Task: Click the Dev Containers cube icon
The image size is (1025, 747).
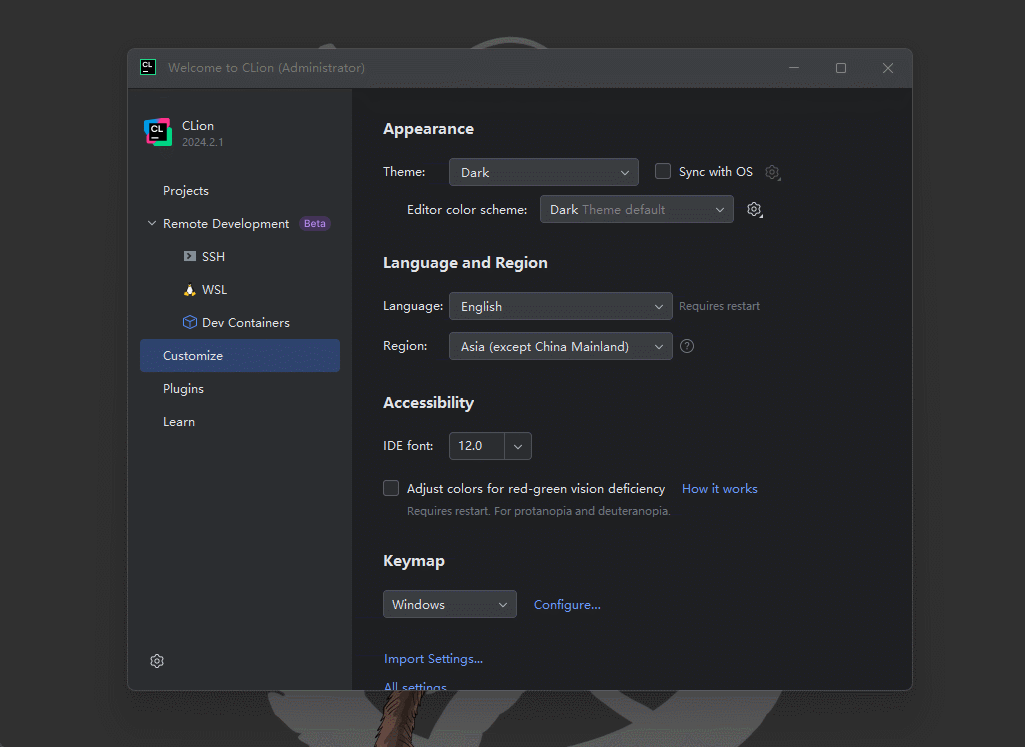Action: tap(189, 323)
